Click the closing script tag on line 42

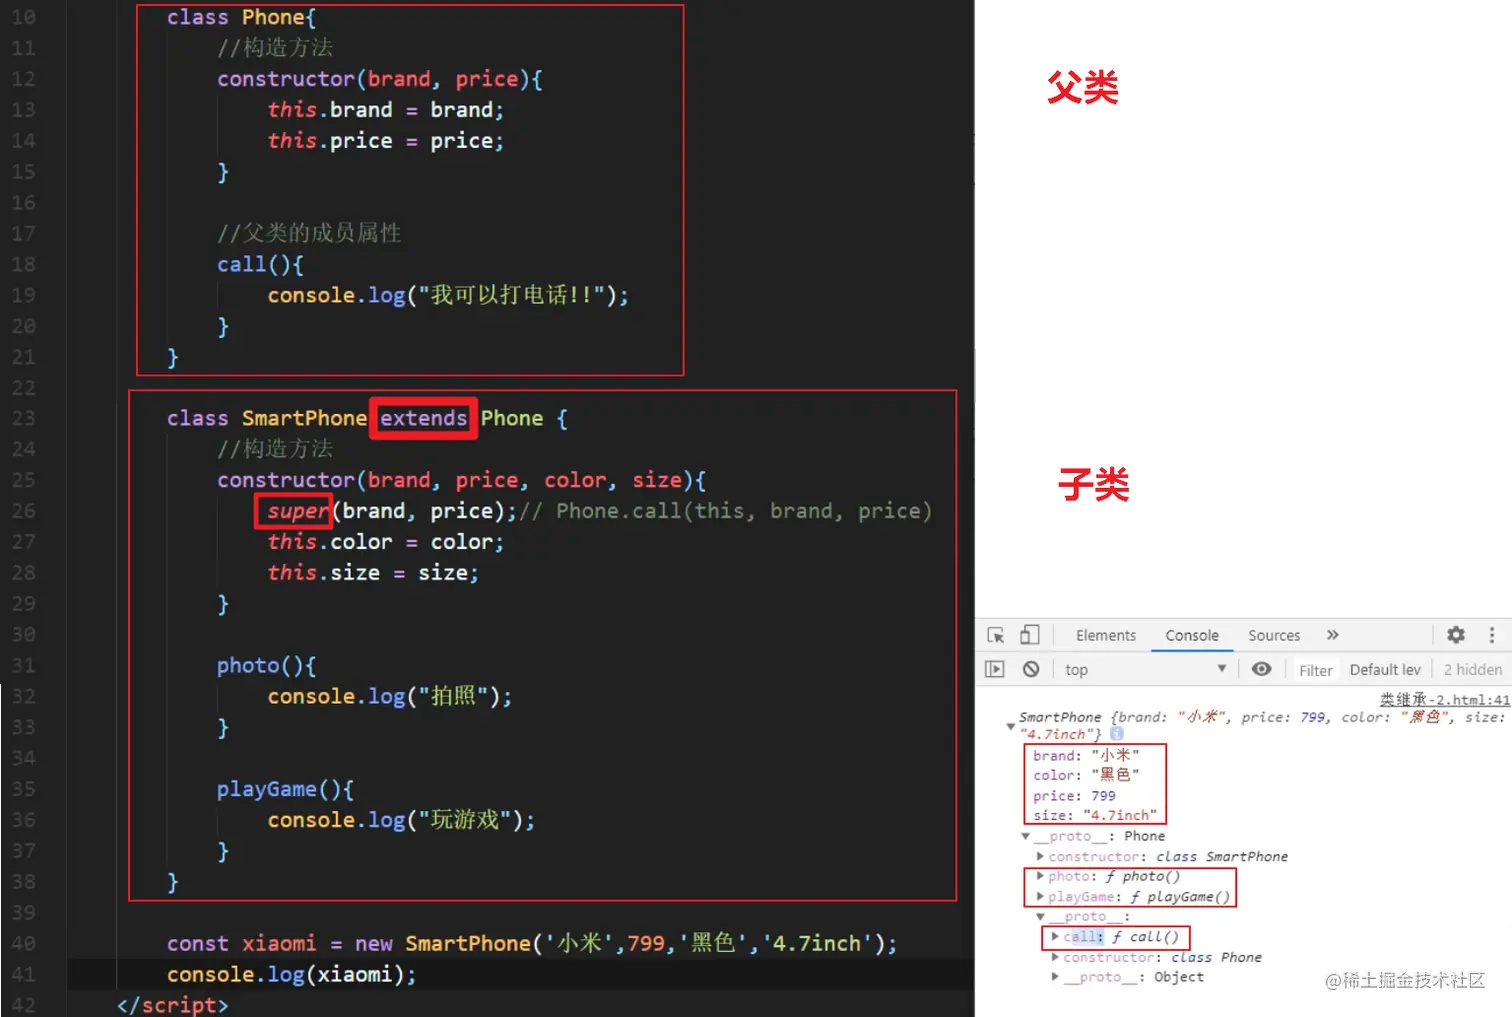point(172,1004)
